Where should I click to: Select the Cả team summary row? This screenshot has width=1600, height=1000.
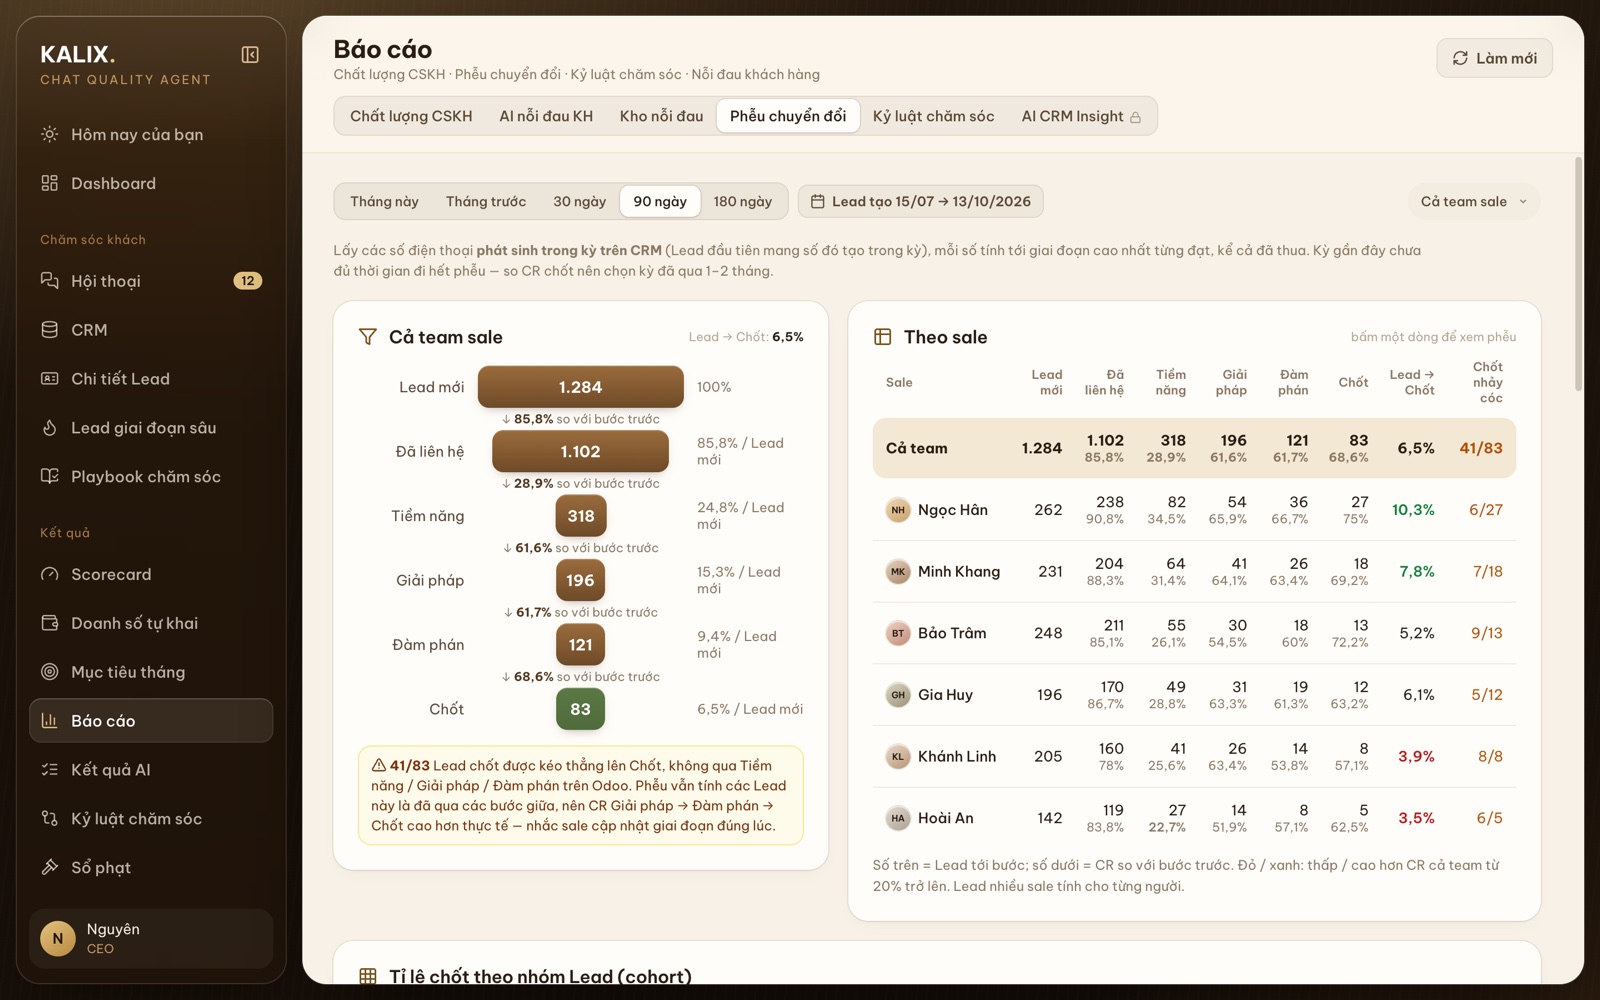(x=1194, y=448)
